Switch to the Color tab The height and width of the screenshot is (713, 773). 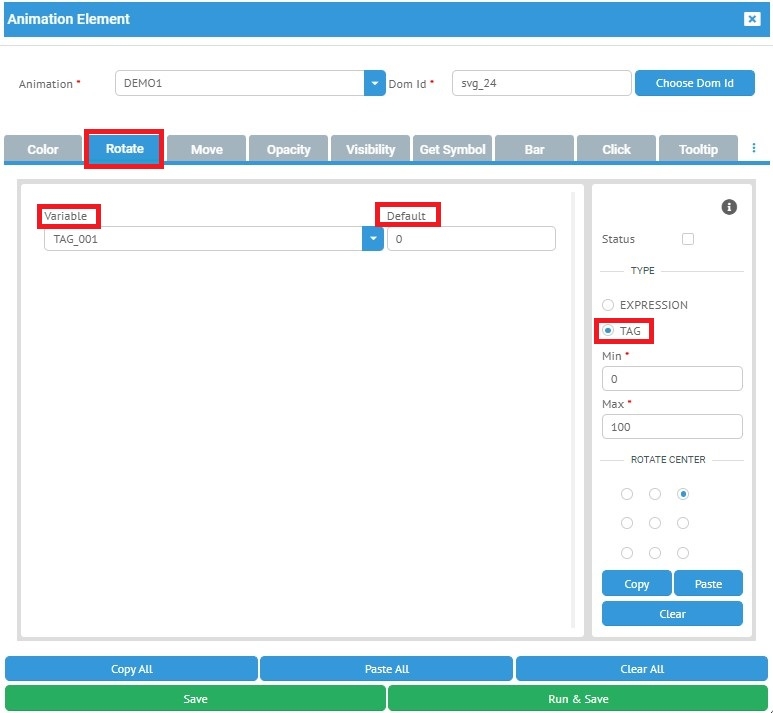(x=43, y=149)
